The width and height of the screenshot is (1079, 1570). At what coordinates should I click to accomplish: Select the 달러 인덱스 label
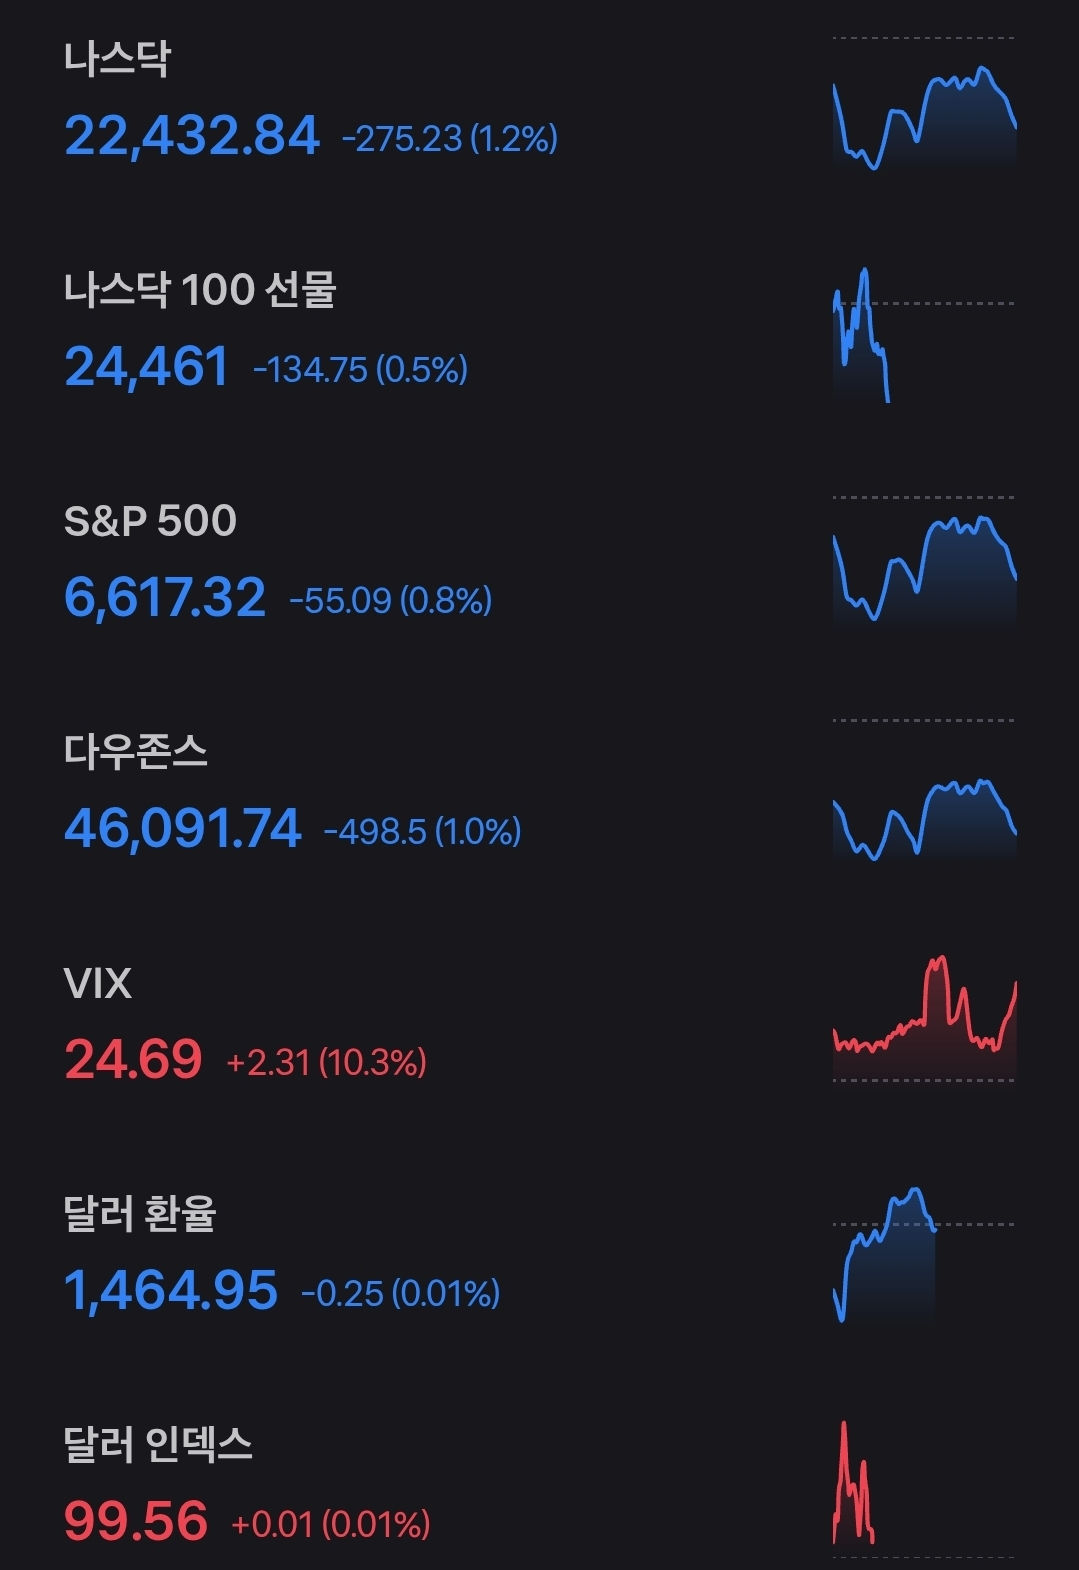(158, 1445)
